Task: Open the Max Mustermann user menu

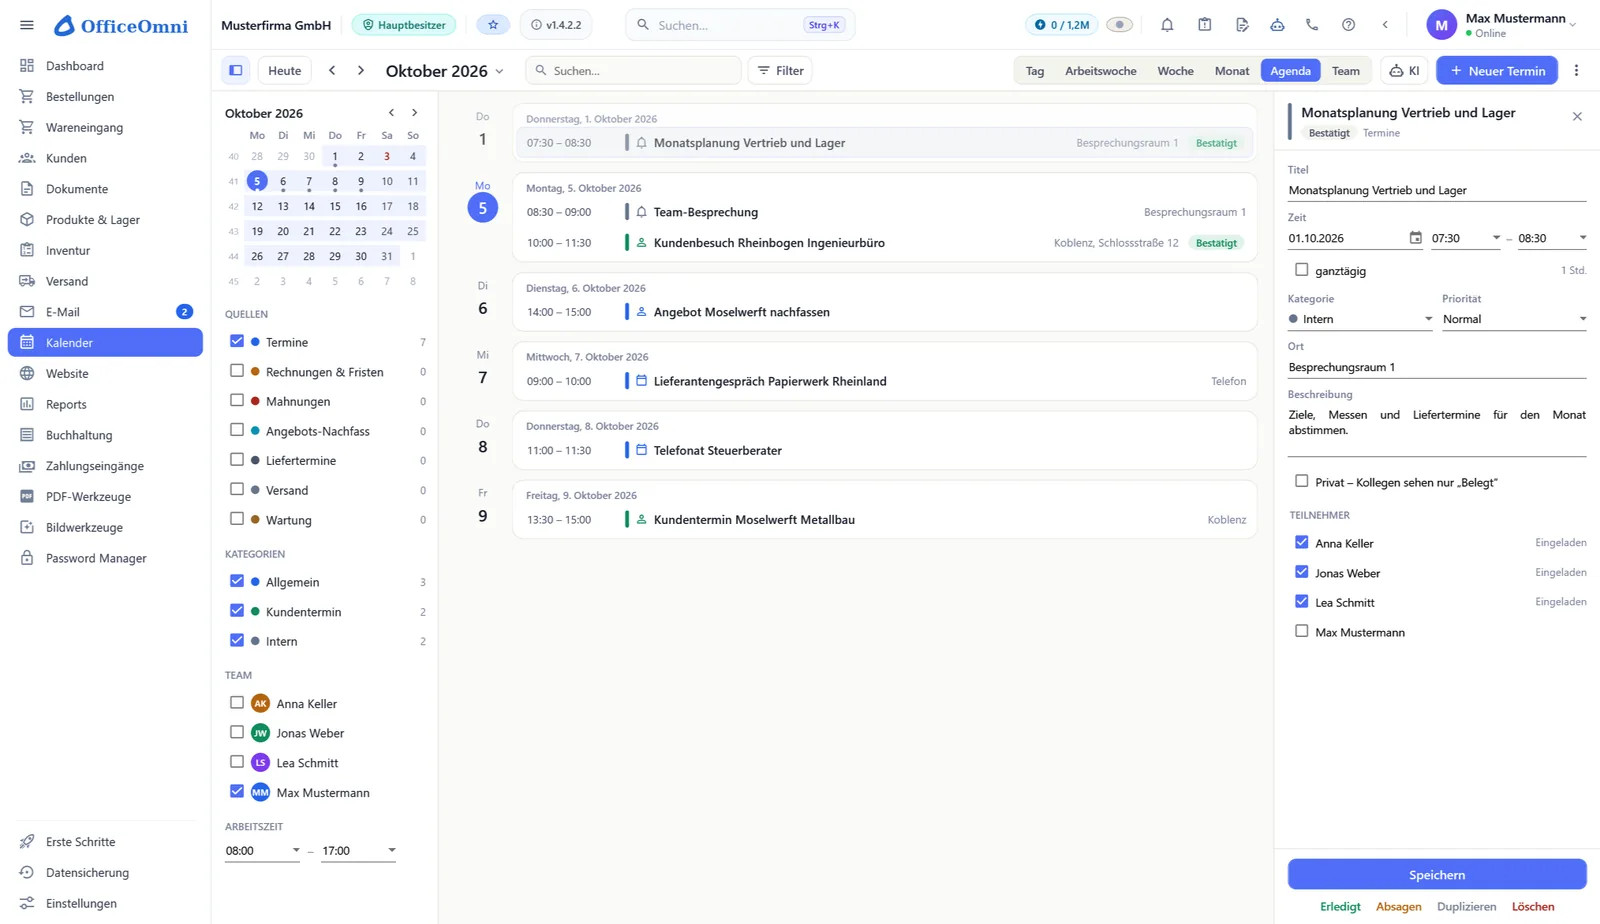Action: pyautogui.click(x=1503, y=25)
